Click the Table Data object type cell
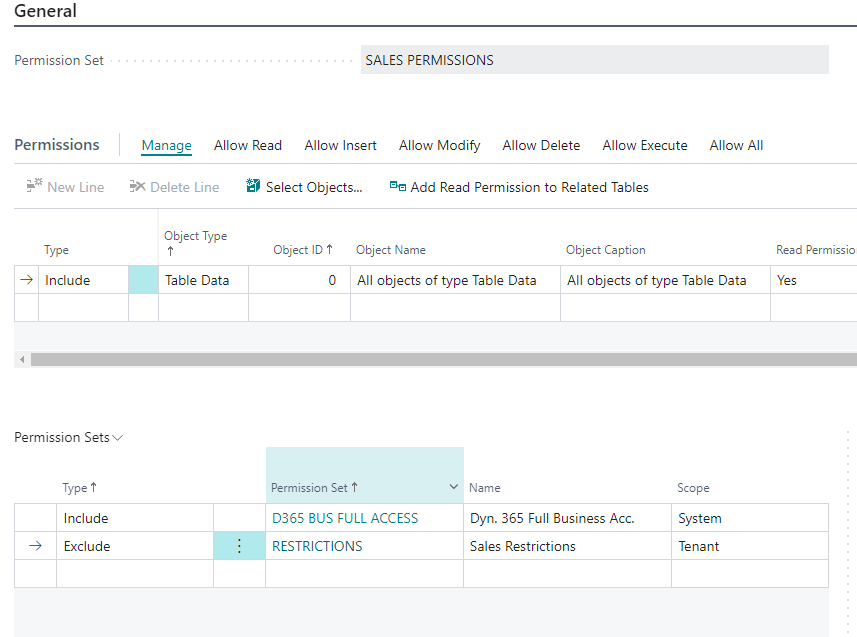Viewport: 857px width, 637px height. point(202,280)
